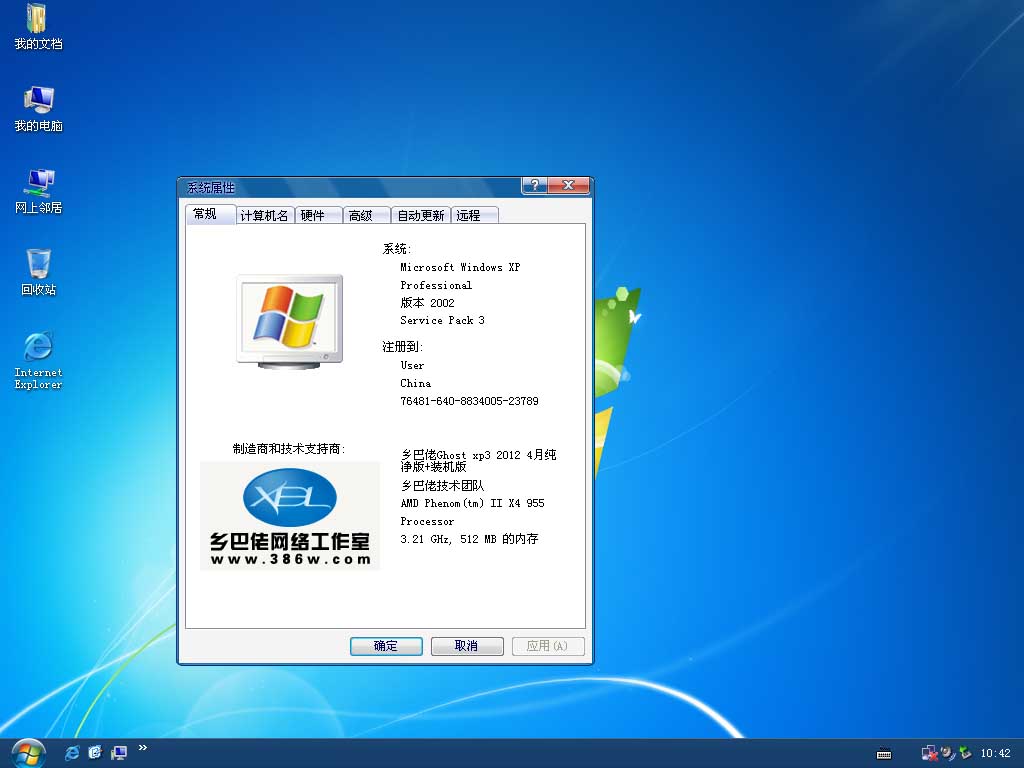Image resolution: width=1024 pixels, height=768 pixels.
Task: Click the keyboard input method tray icon
Action: (883, 753)
